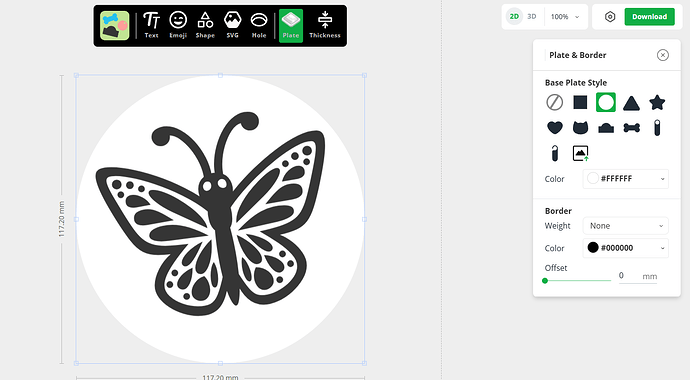Open the image preview thumbnail in toolbar
This screenshot has height=380, width=690.
[x=114, y=26]
